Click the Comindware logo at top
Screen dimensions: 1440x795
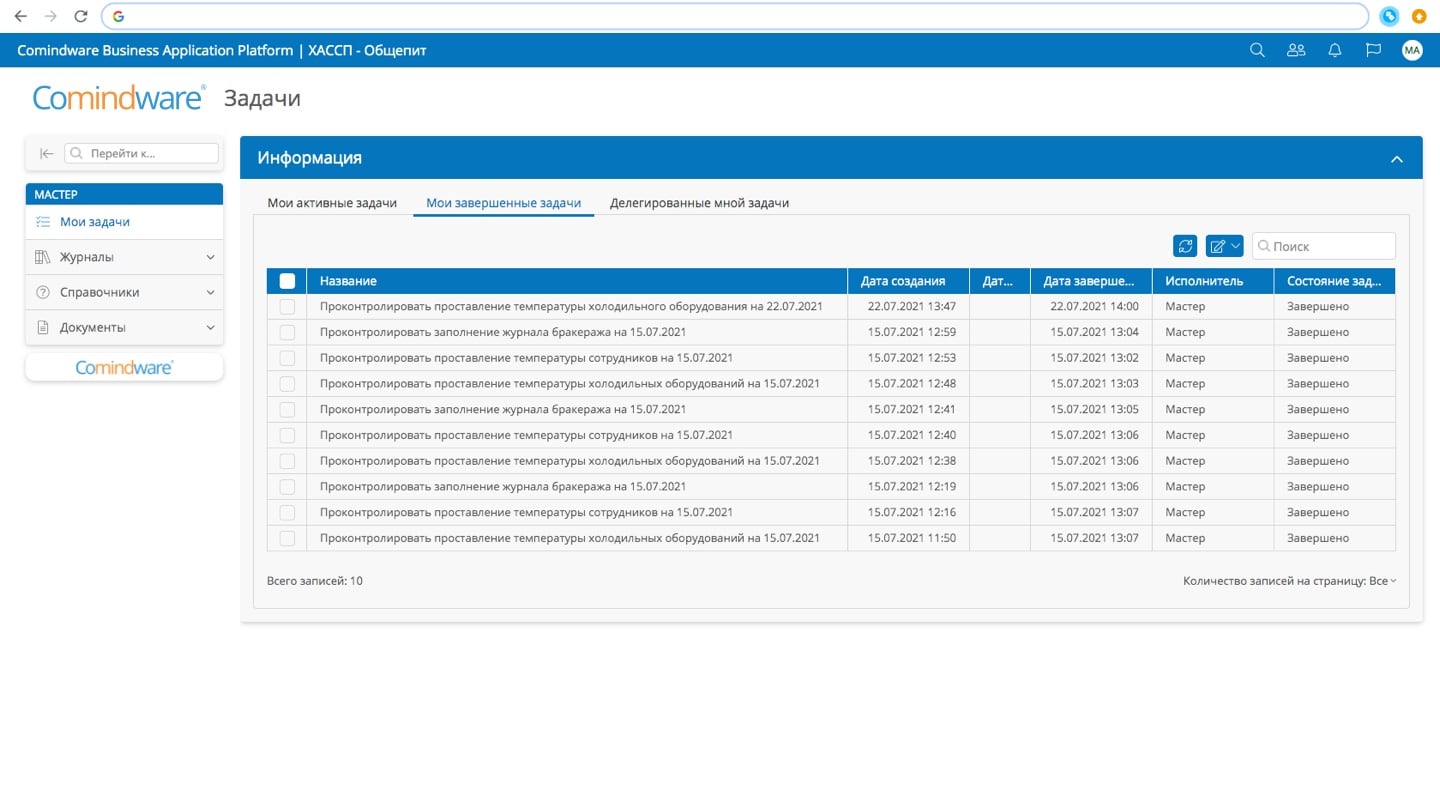[119, 98]
